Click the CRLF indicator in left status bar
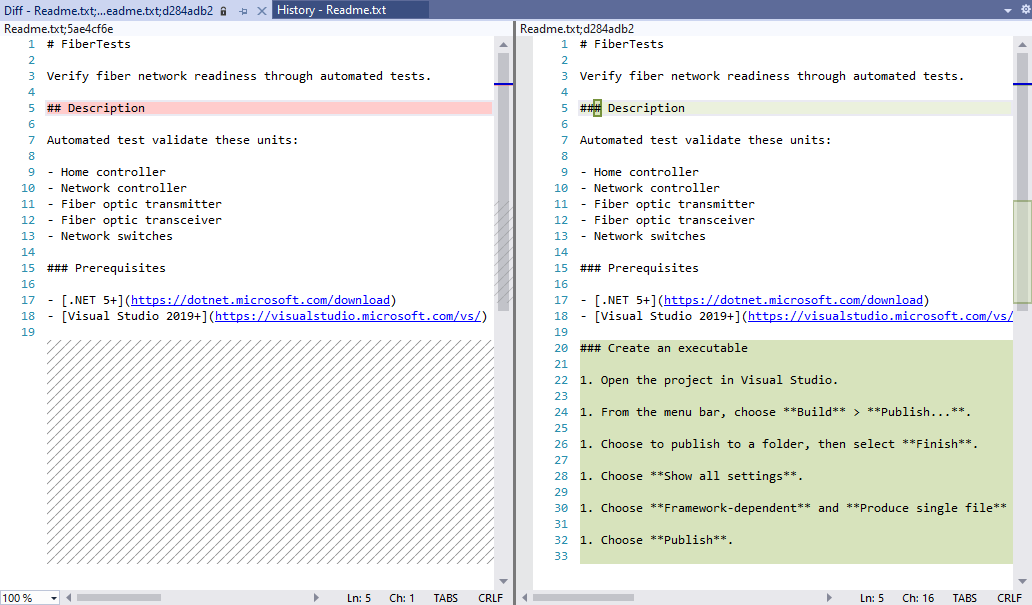 pyautogui.click(x=490, y=597)
